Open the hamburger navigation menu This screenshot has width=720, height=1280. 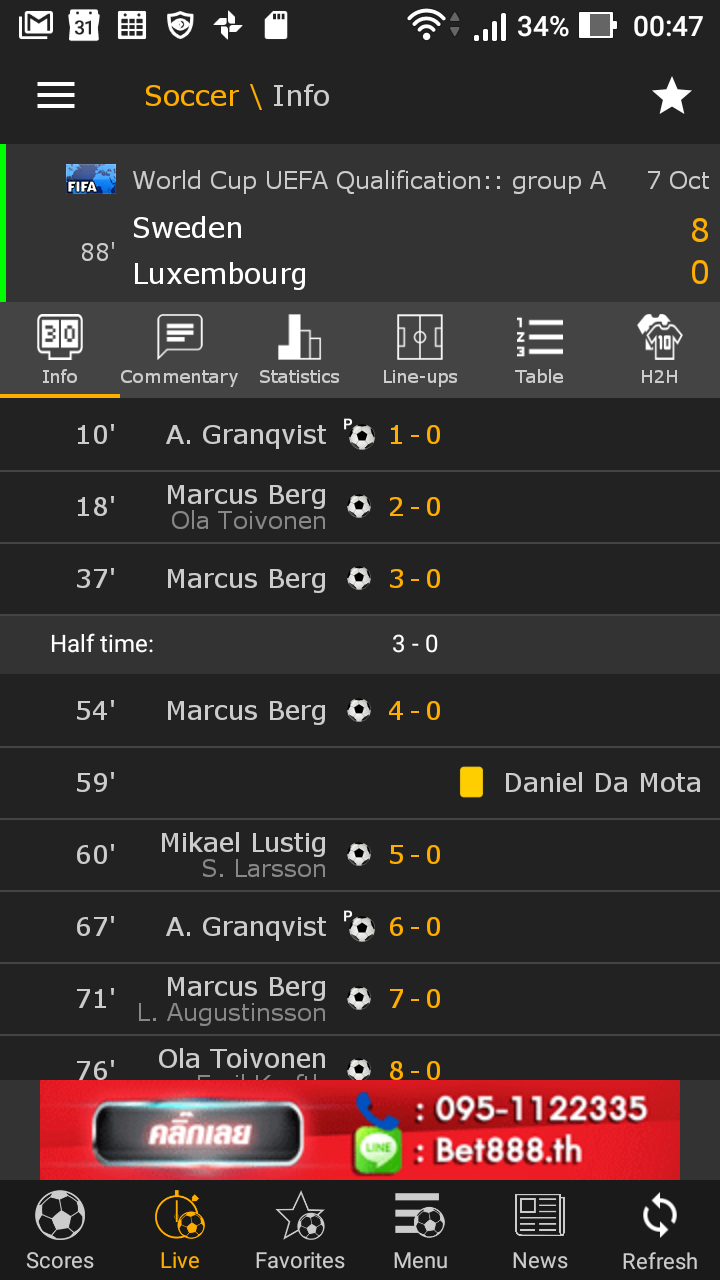click(x=56, y=95)
